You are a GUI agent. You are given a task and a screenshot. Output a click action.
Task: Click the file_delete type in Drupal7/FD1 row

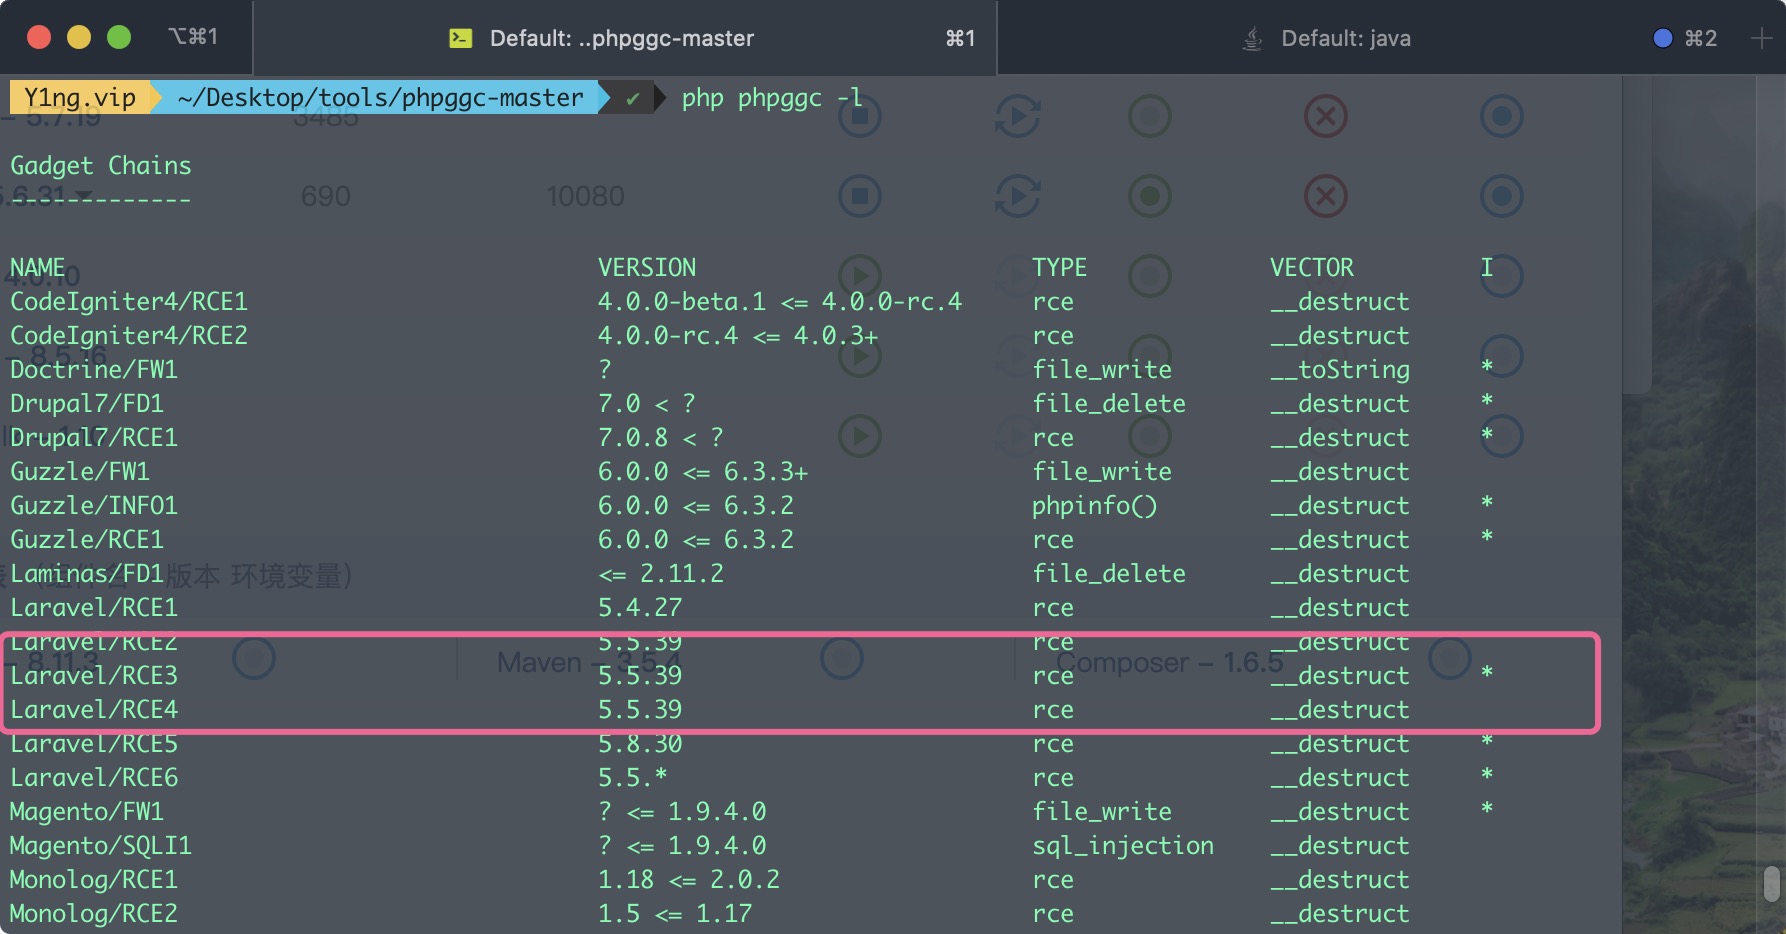[x=1109, y=404]
